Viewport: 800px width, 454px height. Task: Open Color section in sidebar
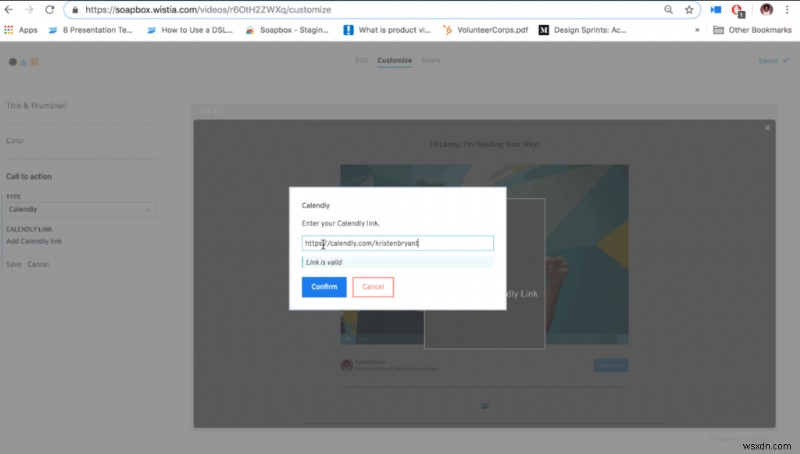click(x=15, y=140)
